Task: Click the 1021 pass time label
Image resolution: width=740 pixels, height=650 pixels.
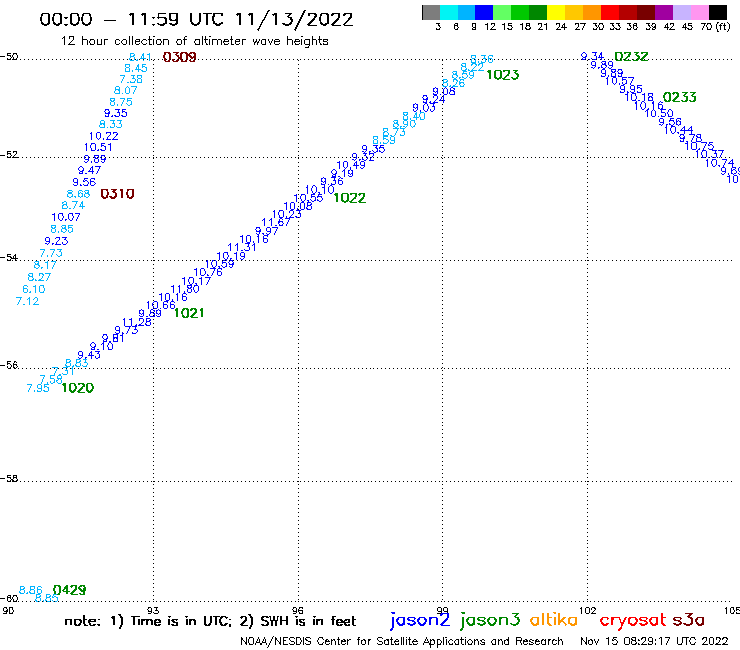Action: [x=189, y=313]
